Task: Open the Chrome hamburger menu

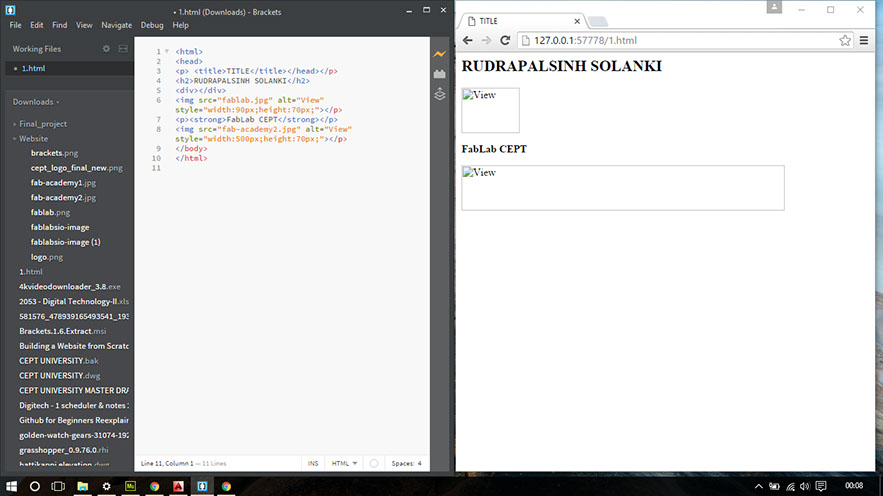Action: (x=864, y=41)
